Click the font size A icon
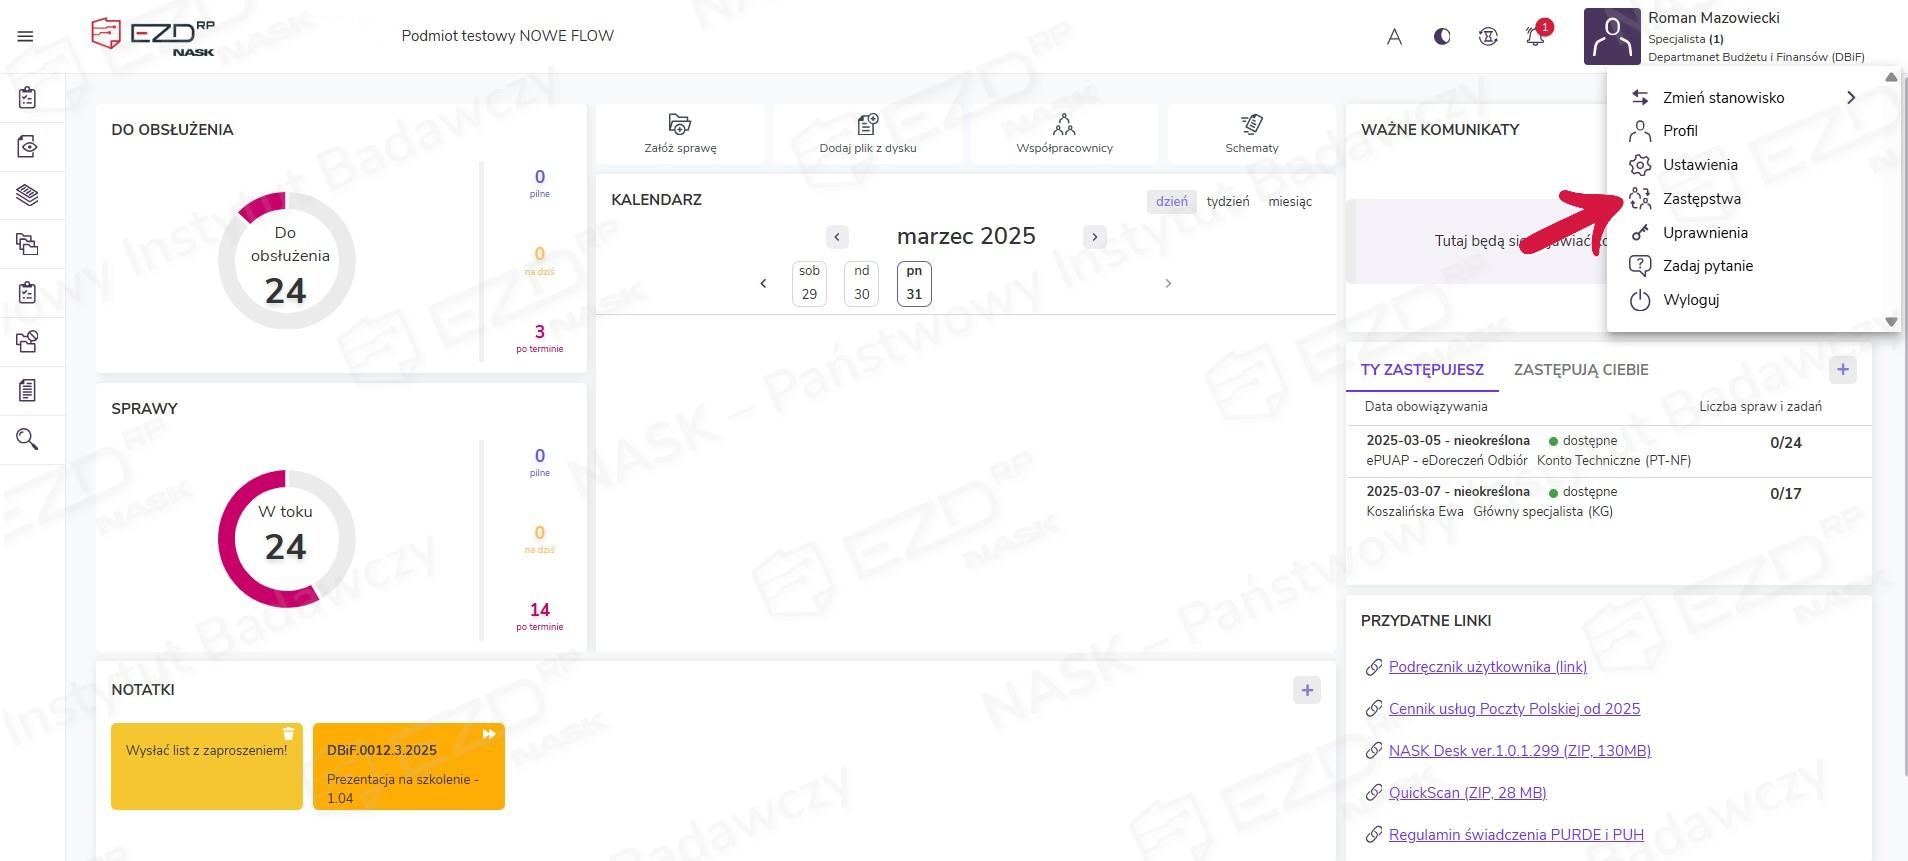The width and height of the screenshot is (1908, 861). (1394, 37)
